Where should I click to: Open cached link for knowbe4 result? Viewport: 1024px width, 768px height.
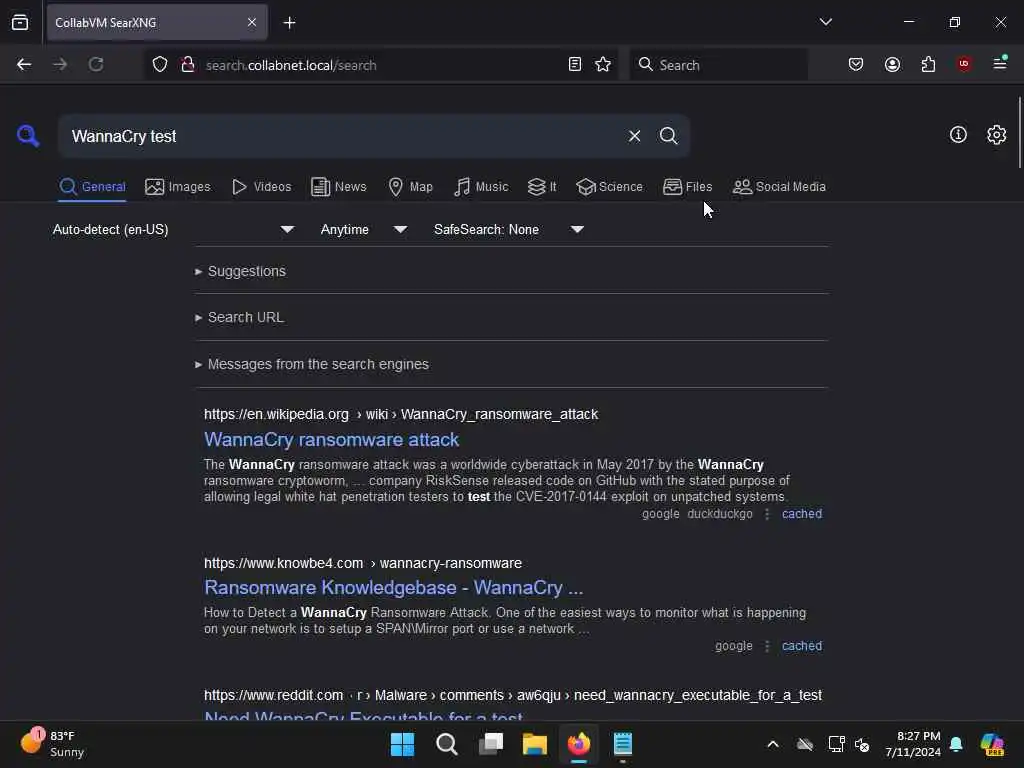coord(801,646)
